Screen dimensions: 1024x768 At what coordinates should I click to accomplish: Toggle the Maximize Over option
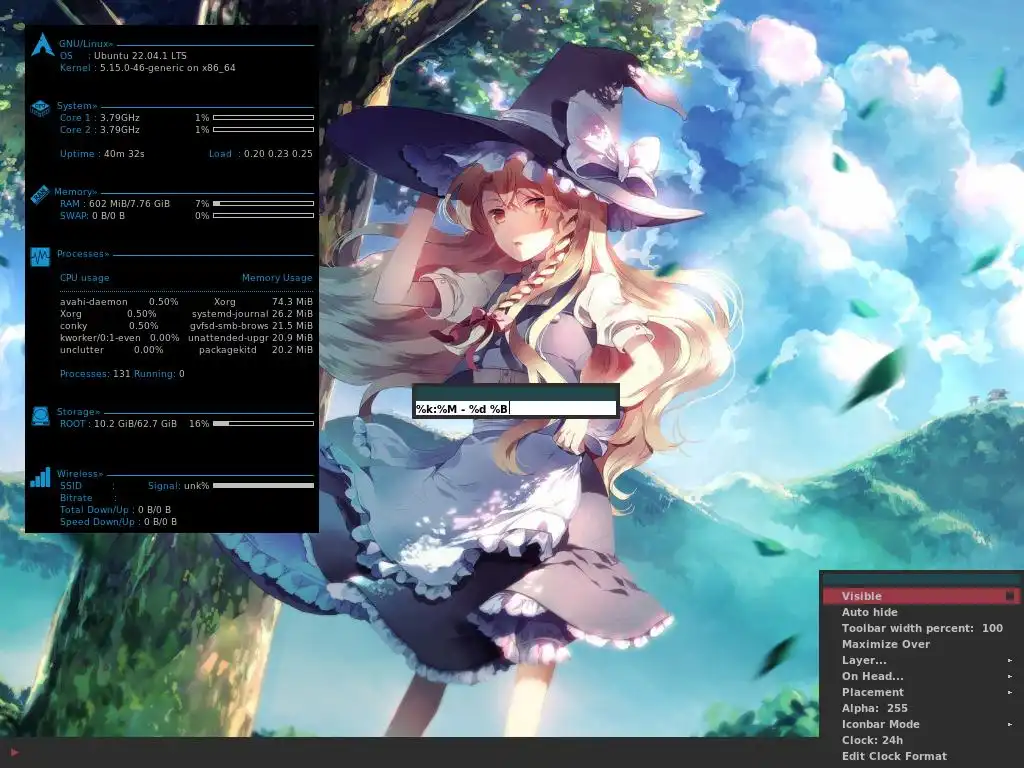(920, 644)
